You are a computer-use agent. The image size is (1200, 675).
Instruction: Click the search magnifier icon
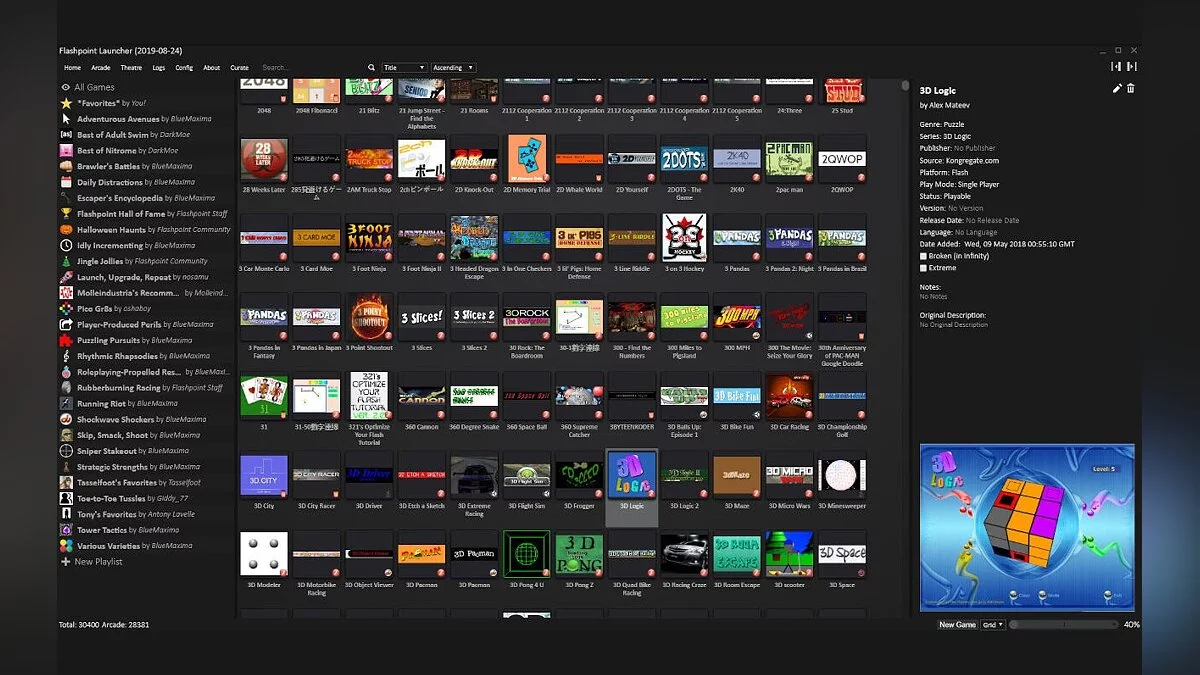372,68
